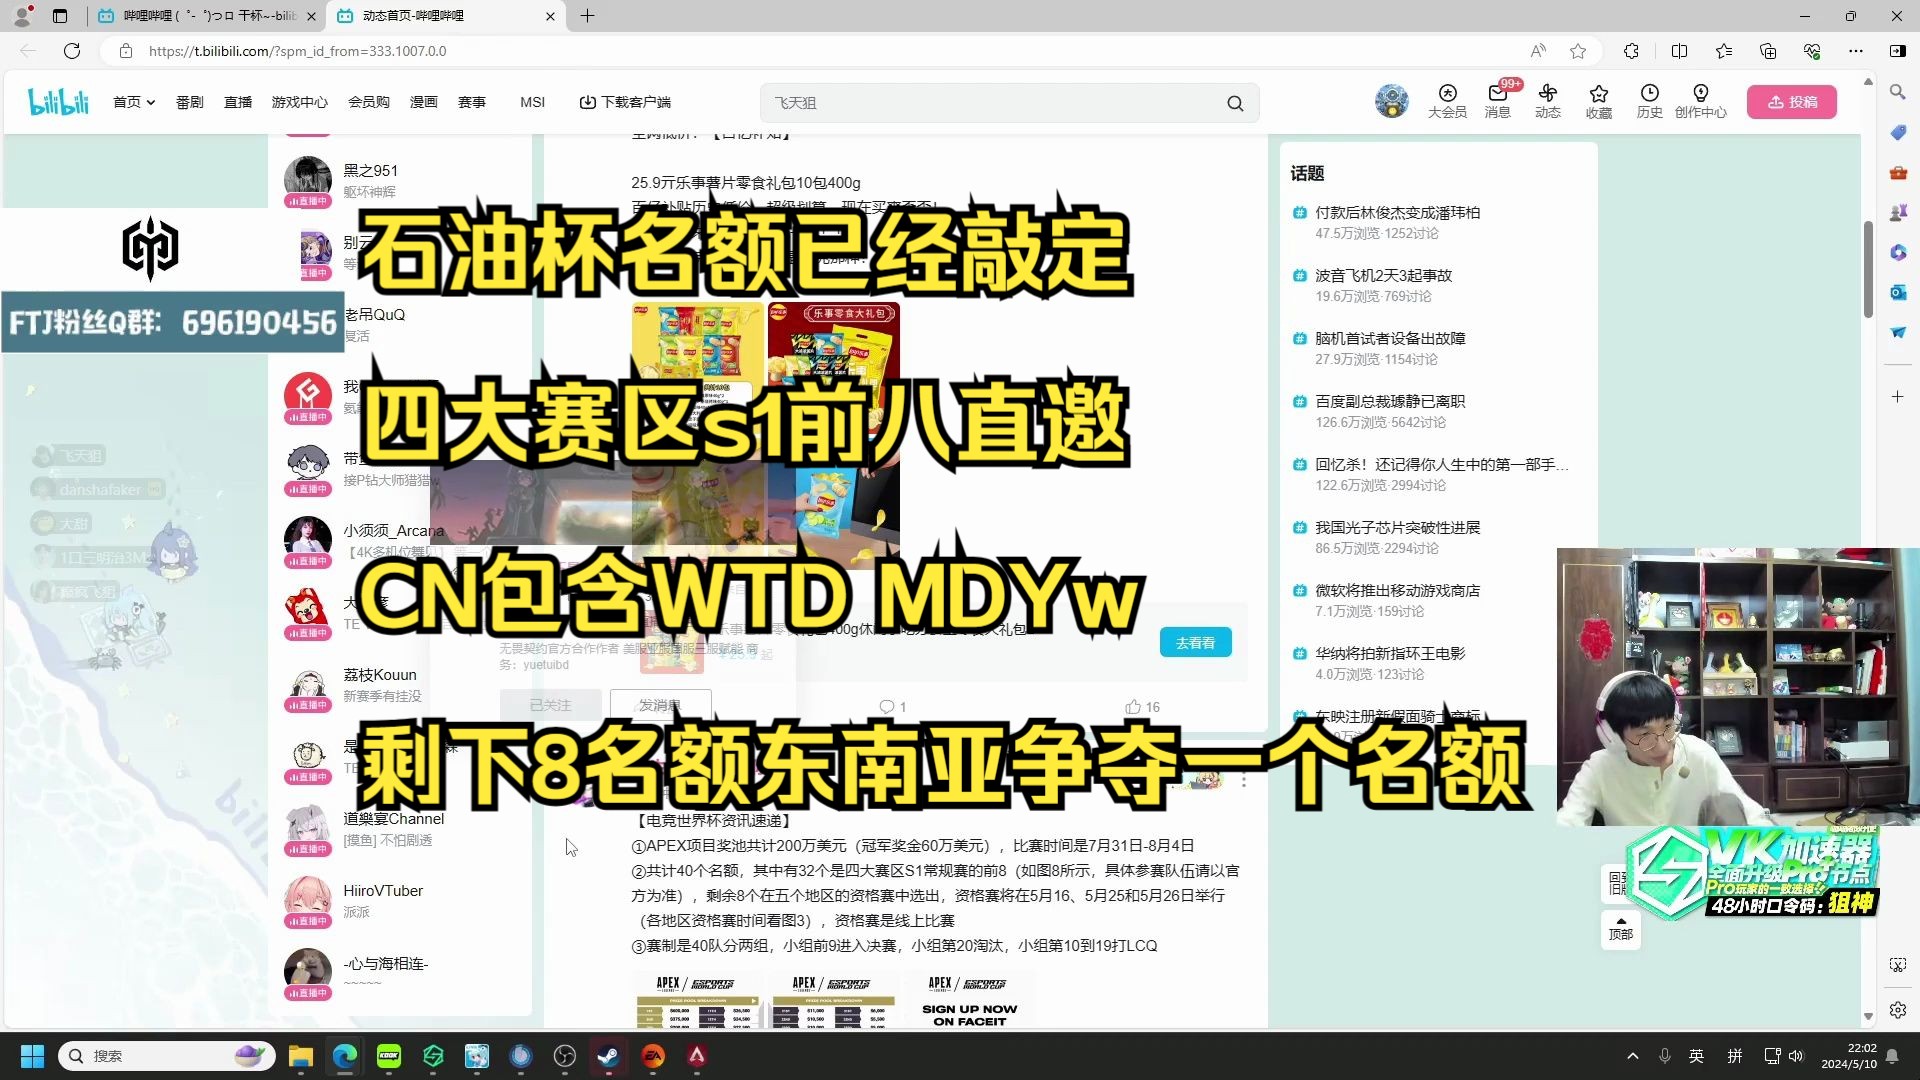Open topic 波音飞机2天3起事故
Viewport: 1920px width, 1080px height.
1383,276
